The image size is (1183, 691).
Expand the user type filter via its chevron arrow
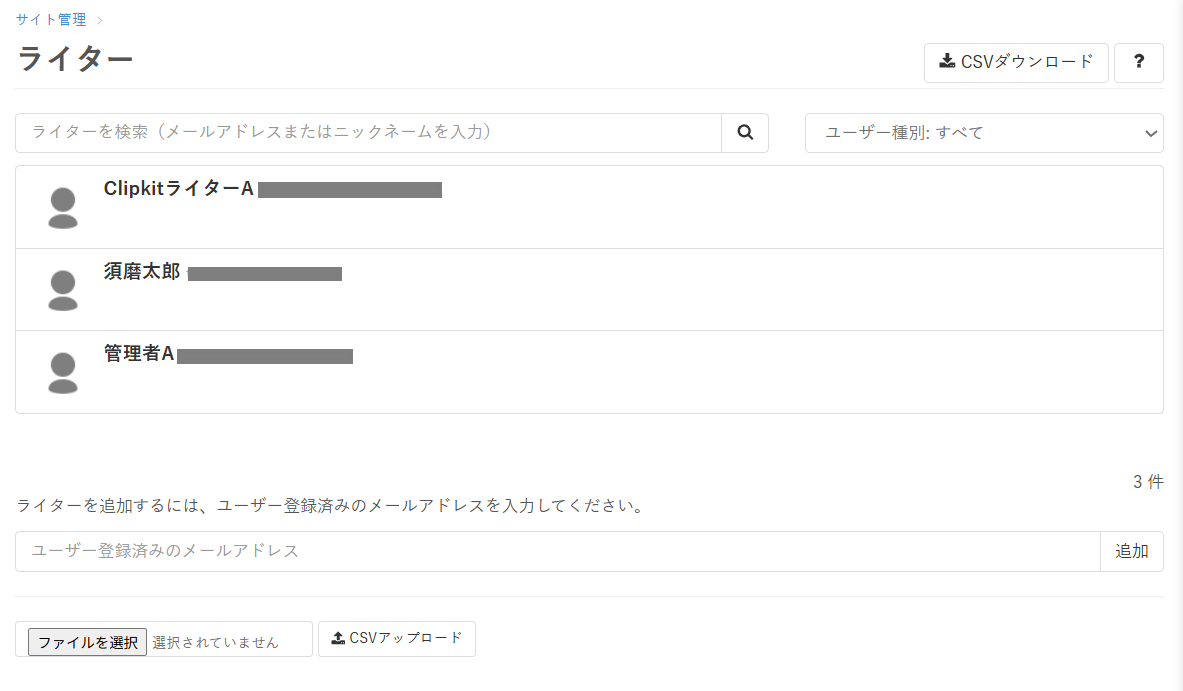[1151, 134]
